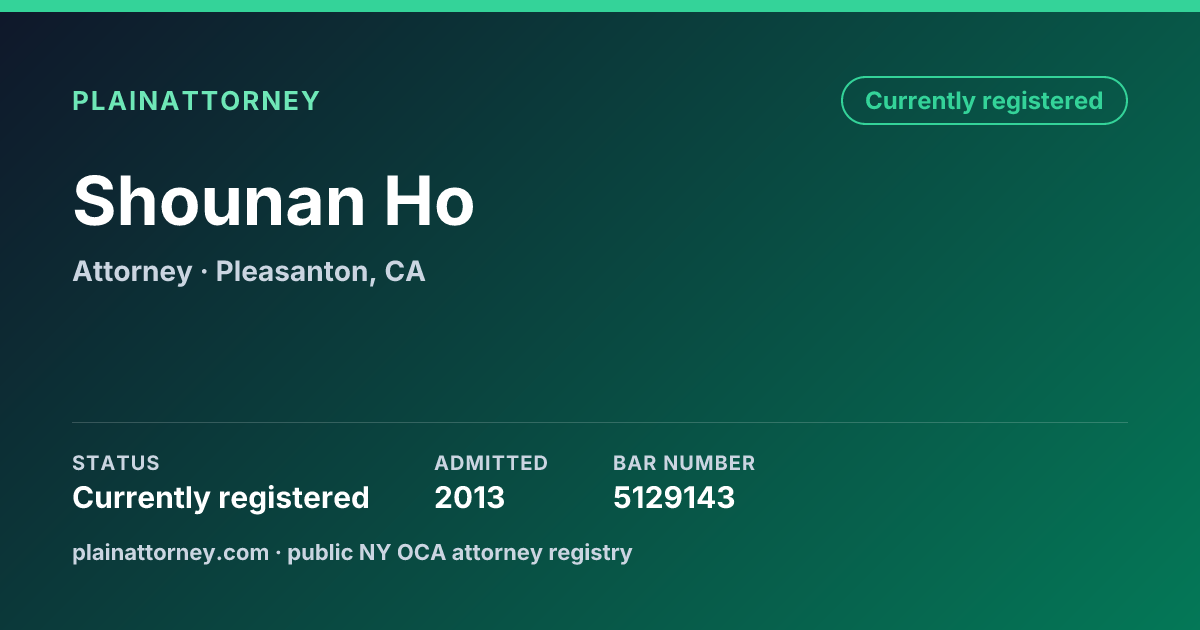
Task: Click the STATUS label
Action: (x=116, y=463)
